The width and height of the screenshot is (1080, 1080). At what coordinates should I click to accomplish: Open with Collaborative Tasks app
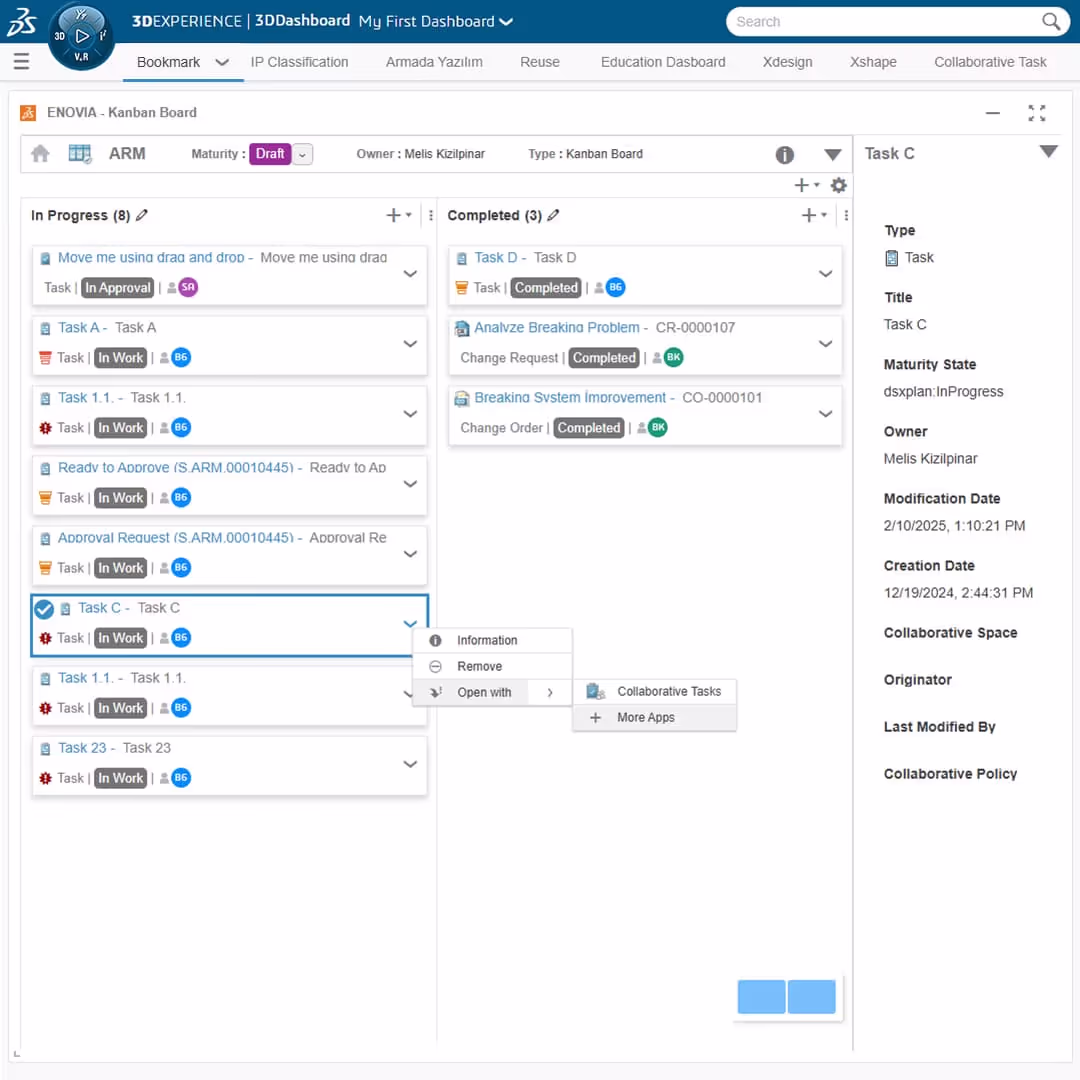(x=654, y=692)
